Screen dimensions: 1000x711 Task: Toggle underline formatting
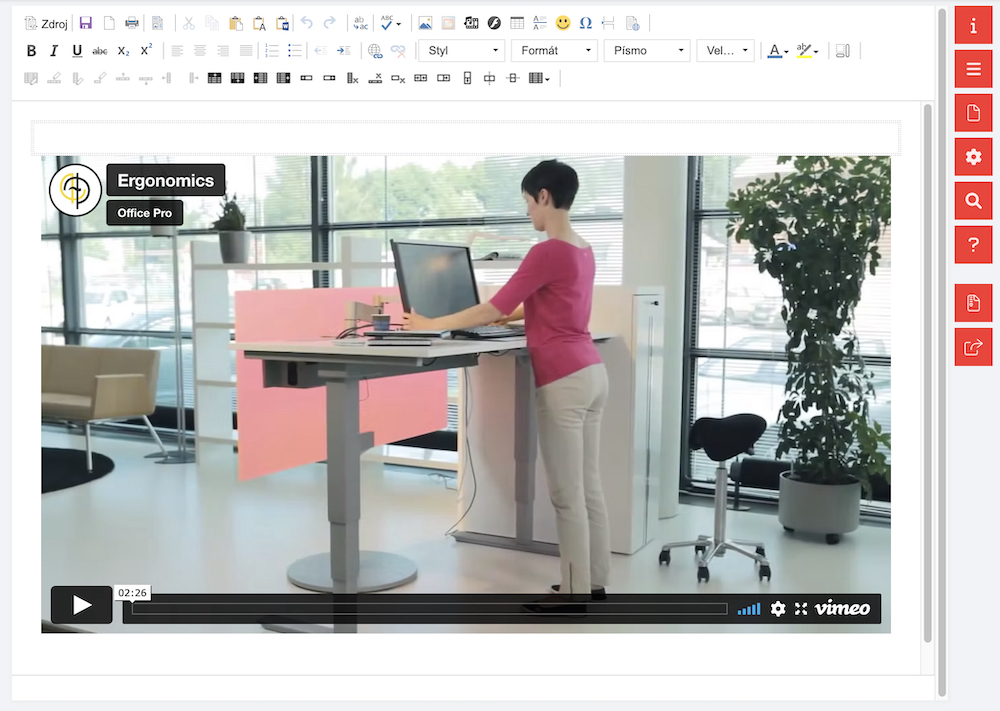(77, 51)
